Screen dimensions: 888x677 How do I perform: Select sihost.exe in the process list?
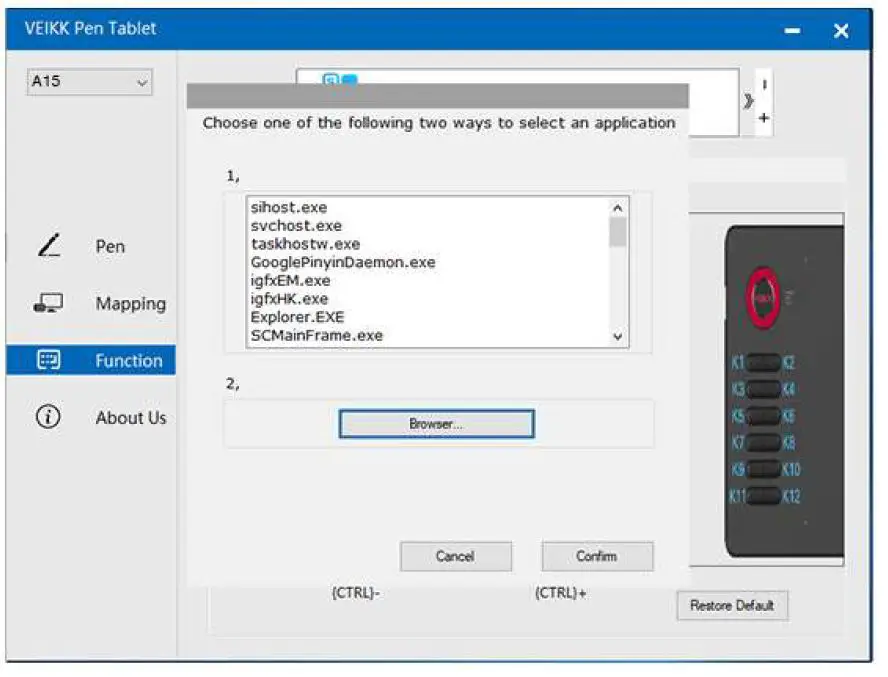(x=289, y=207)
